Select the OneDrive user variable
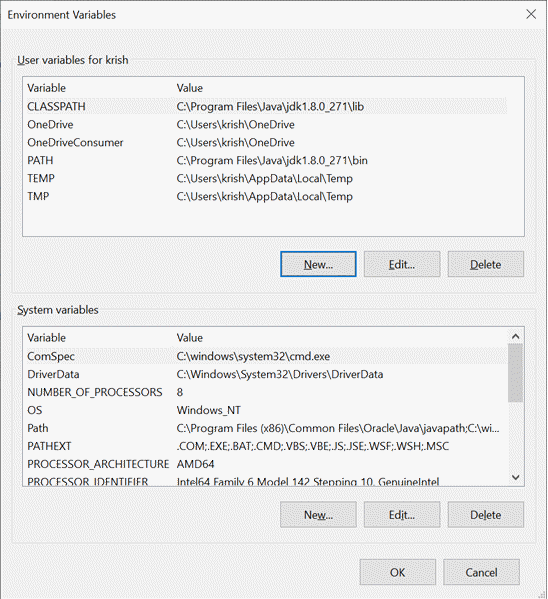Image resolution: width=548 pixels, height=599 pixels. click(x=266, y=125)
